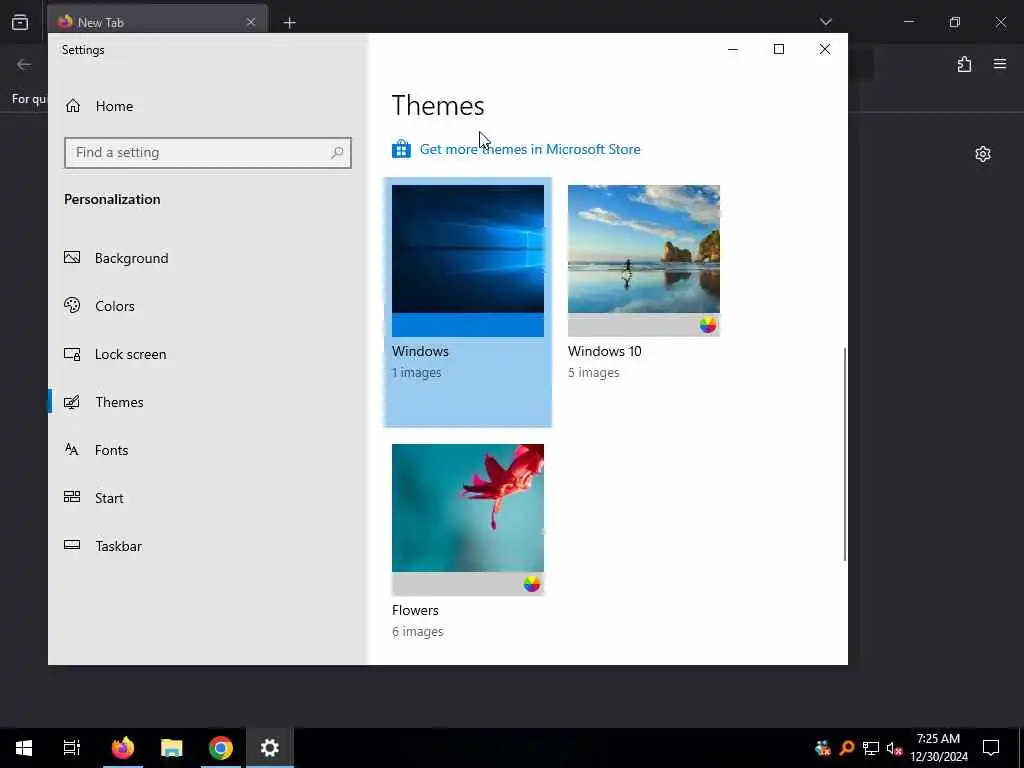Click the Settings gear on the taskbar

click(270, 748)
